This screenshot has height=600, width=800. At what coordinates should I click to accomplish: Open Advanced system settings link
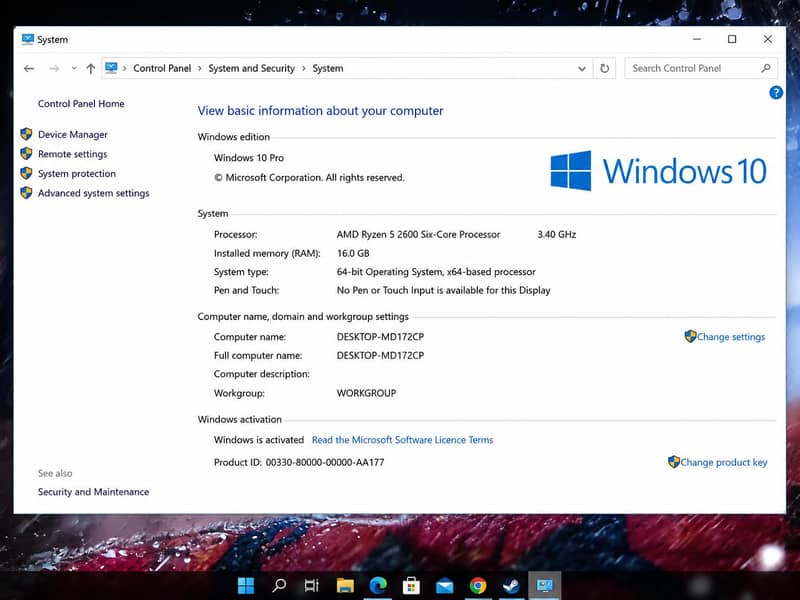click(x=94, y=193)
